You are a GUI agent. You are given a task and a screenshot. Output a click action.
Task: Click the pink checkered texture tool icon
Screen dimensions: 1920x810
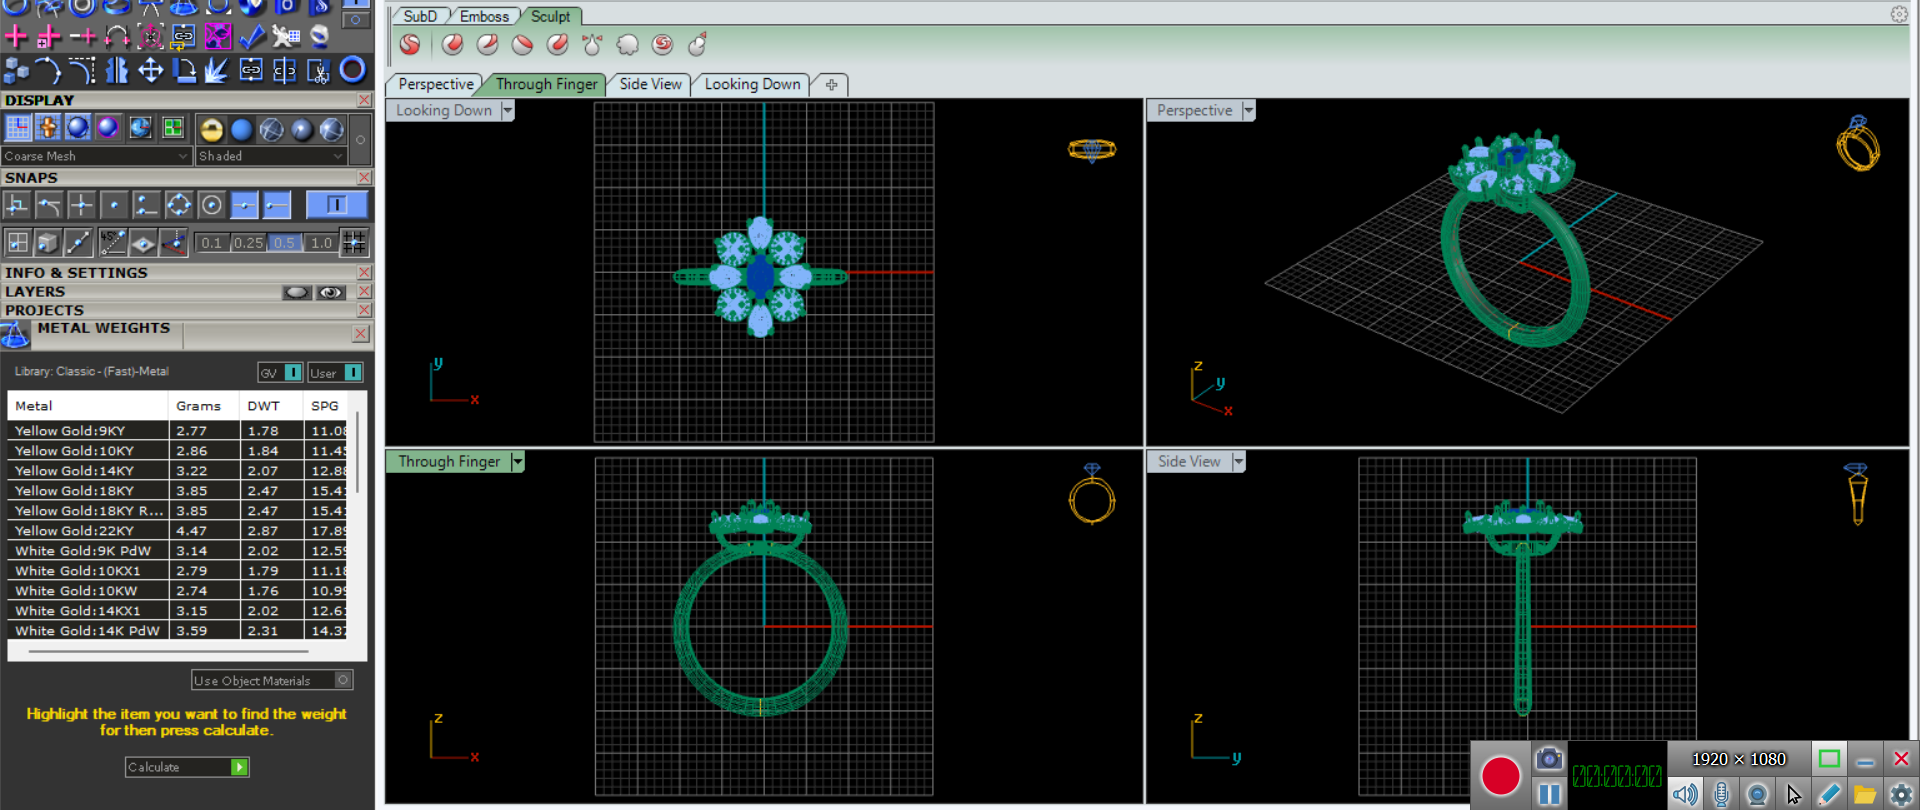[x=217, y=37]
